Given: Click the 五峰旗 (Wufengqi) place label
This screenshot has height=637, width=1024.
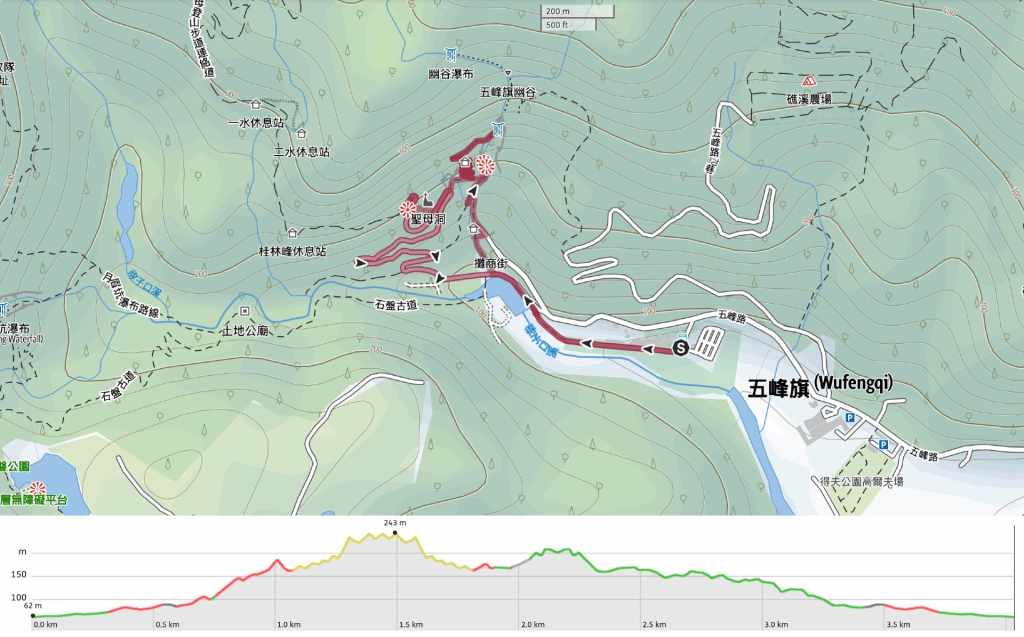Looking at the screenshot, I should pyautogui.click(x=820, y=387).
